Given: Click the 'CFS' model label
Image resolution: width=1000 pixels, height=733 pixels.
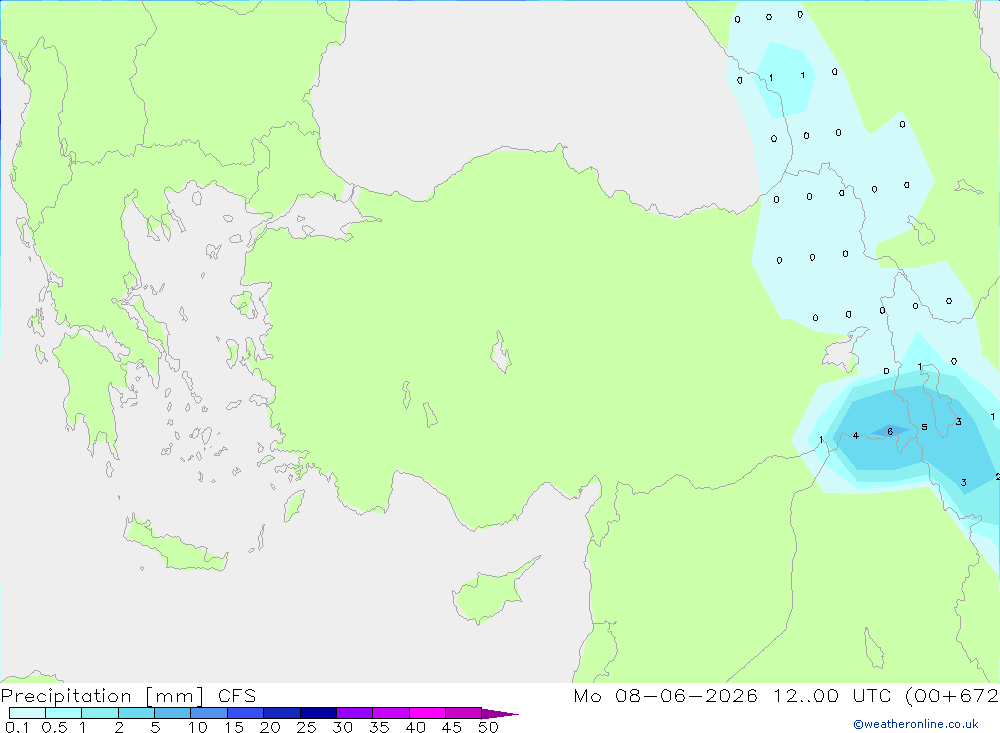Looking at the screenshot, I should [237, 696].
